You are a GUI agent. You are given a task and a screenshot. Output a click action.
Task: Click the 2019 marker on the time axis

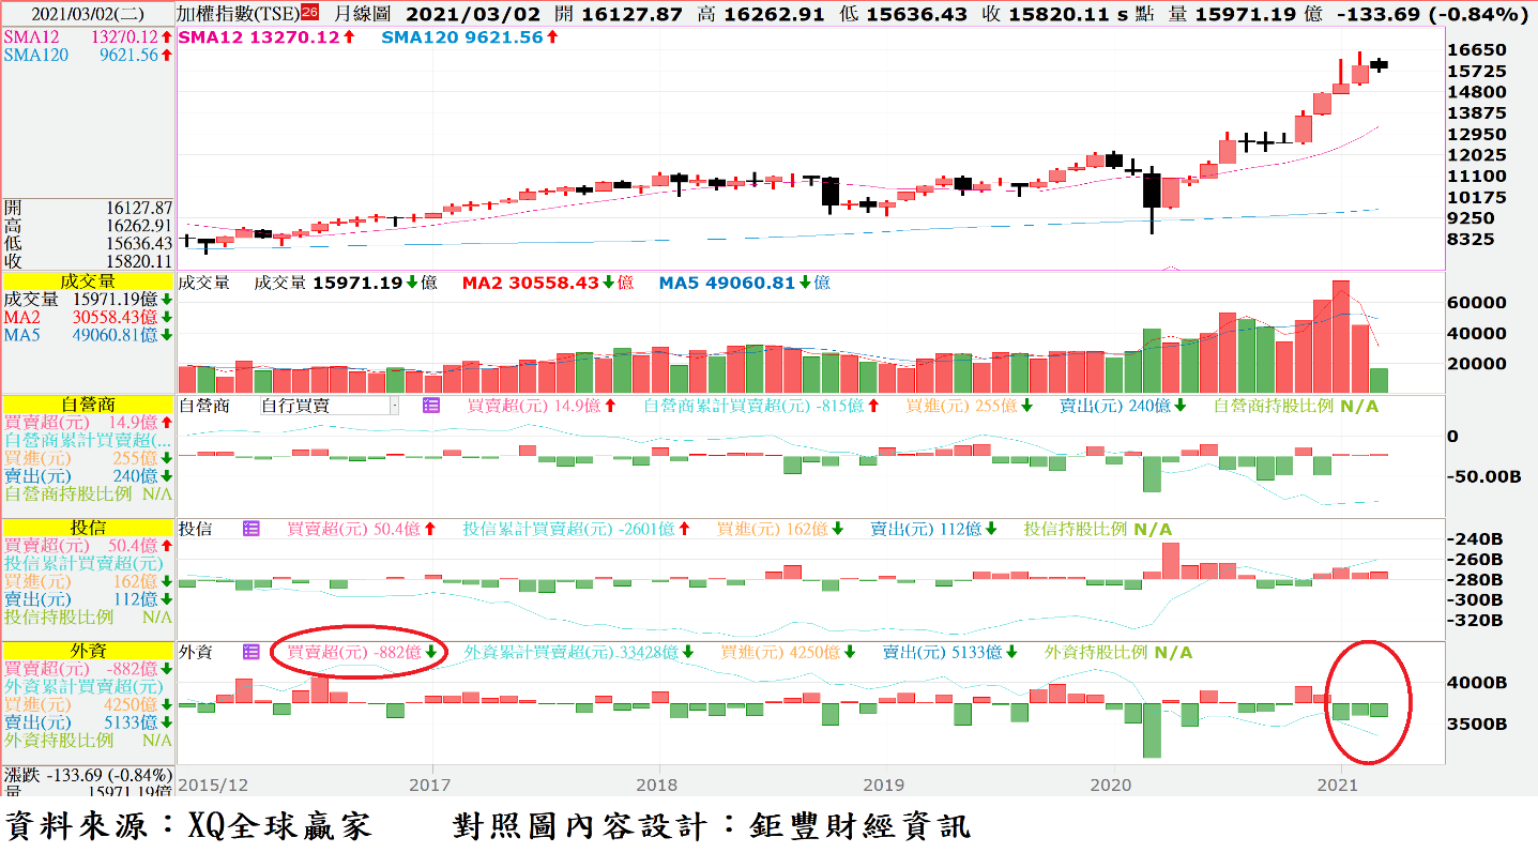coord(883,785)
